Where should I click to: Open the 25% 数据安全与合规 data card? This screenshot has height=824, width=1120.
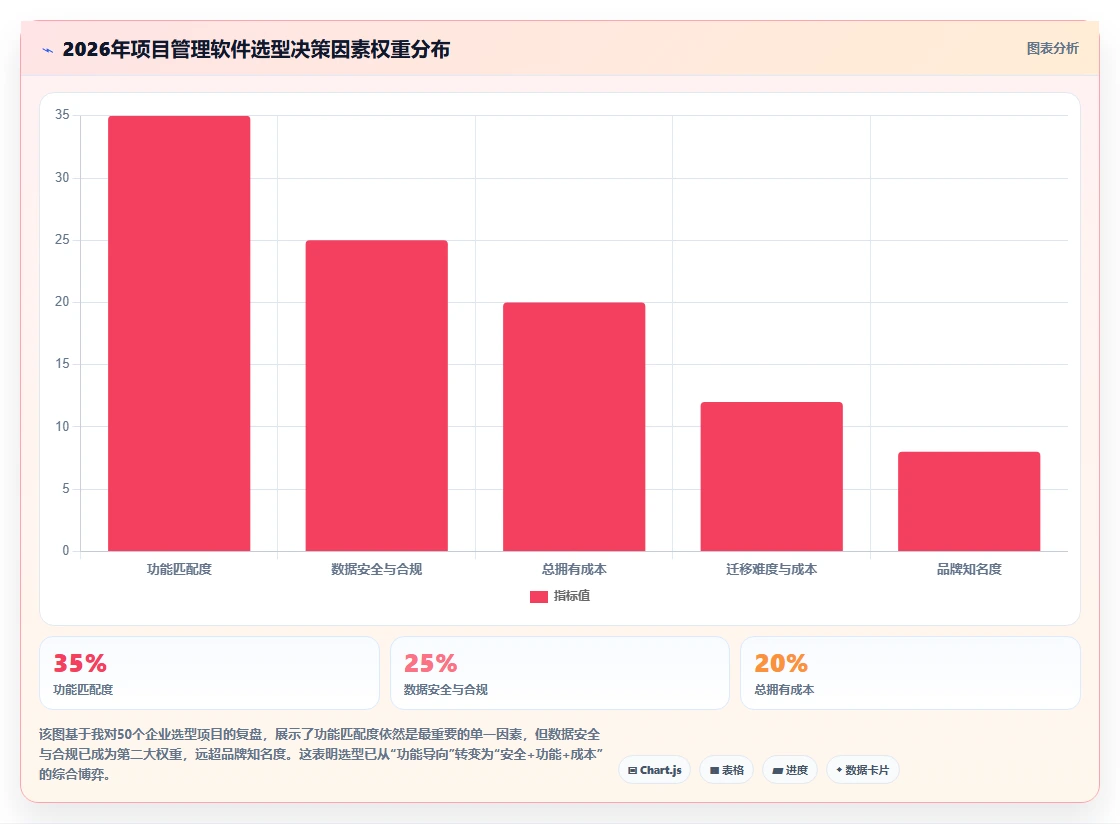tap(560, 673)
